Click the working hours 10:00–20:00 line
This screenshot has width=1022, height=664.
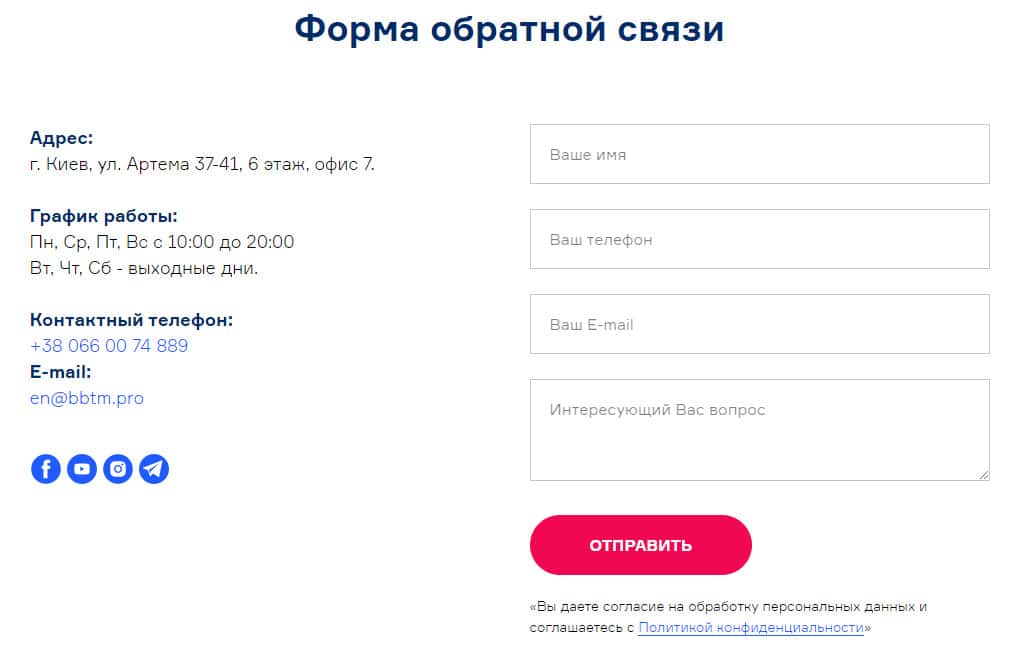pyautogui.click(x=162, y=242)
